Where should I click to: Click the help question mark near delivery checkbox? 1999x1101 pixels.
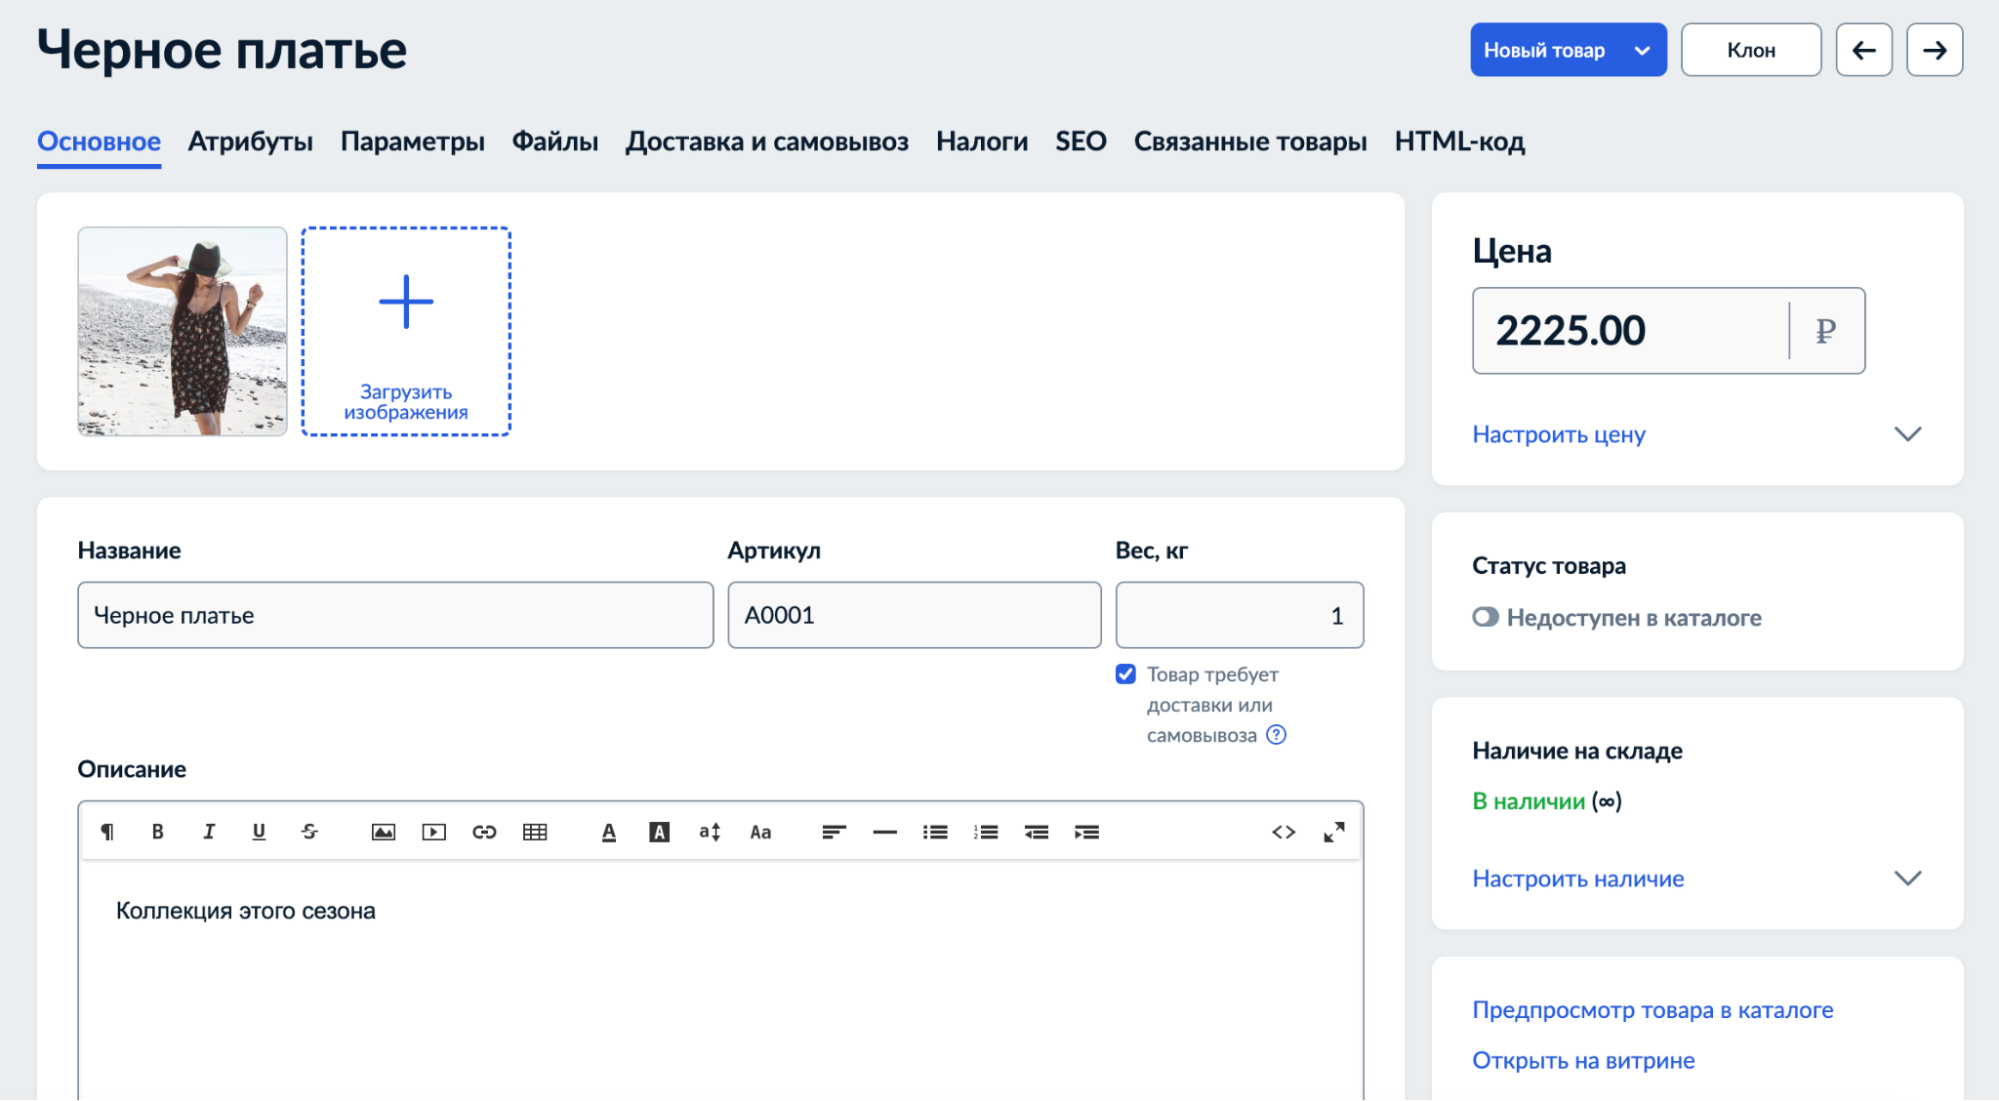point(1276,735)
